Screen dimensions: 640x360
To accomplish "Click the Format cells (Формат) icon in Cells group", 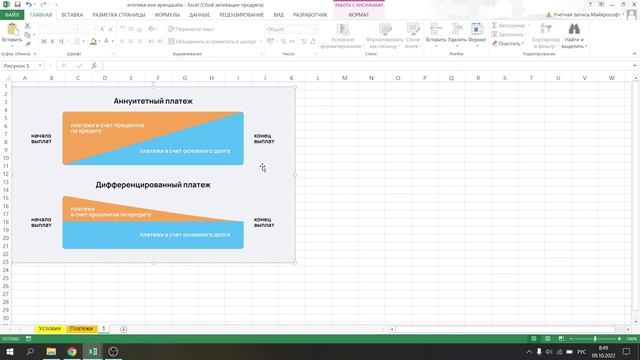I will tap(477, 29).
